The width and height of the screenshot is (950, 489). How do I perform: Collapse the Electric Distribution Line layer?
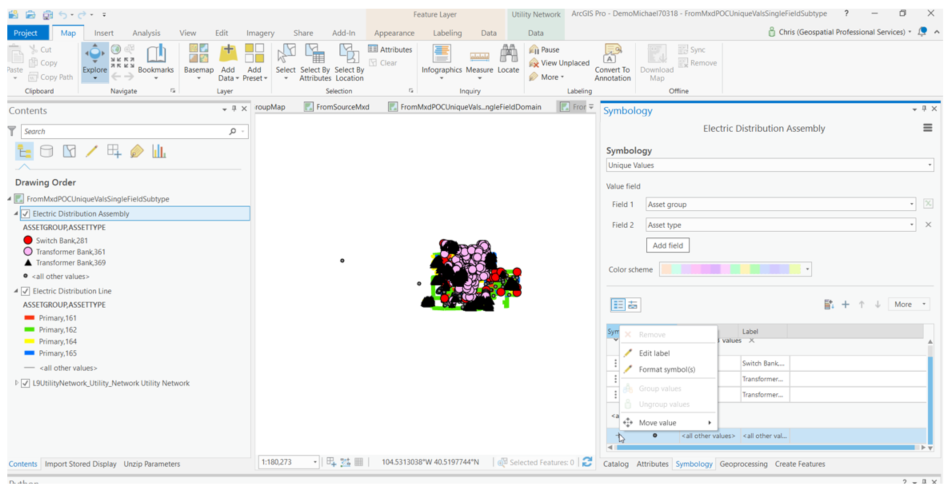coord(16,291)
